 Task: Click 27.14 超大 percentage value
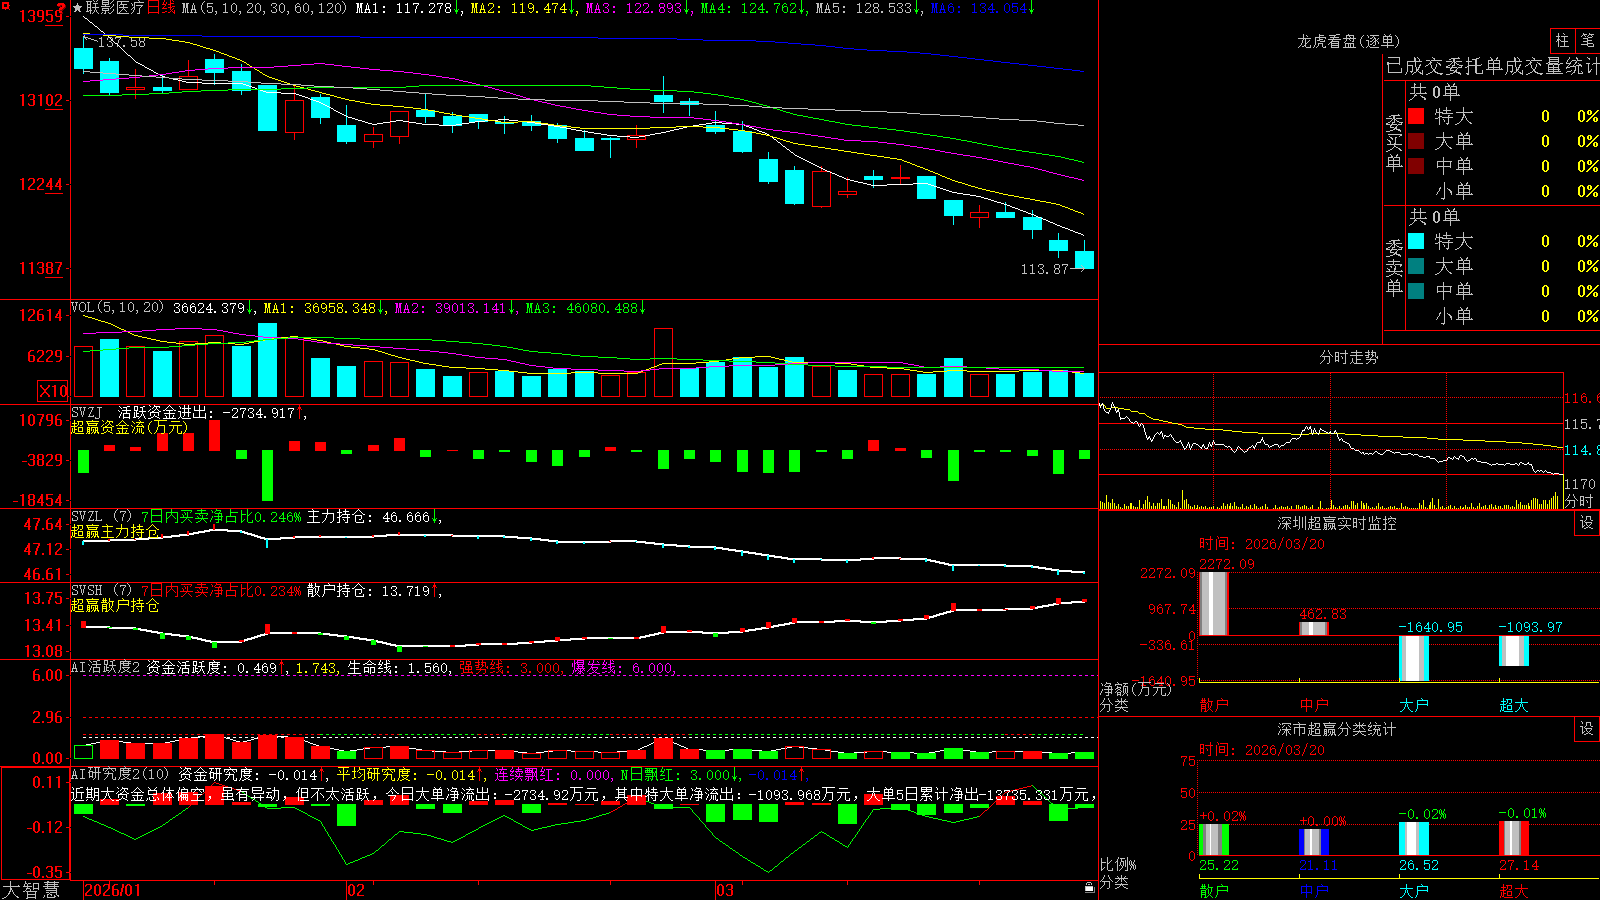(1519, 865)
